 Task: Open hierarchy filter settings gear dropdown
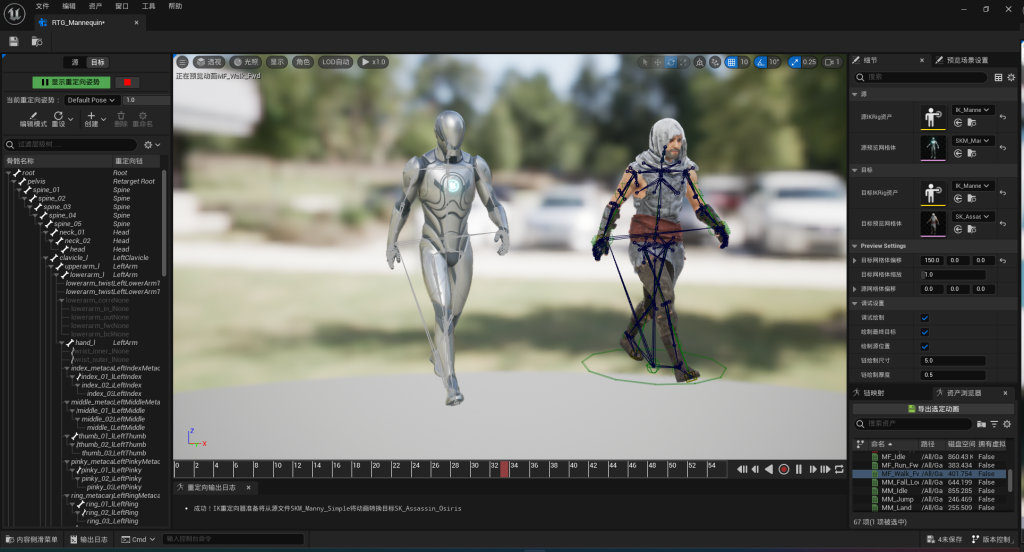tap(152, 144)
